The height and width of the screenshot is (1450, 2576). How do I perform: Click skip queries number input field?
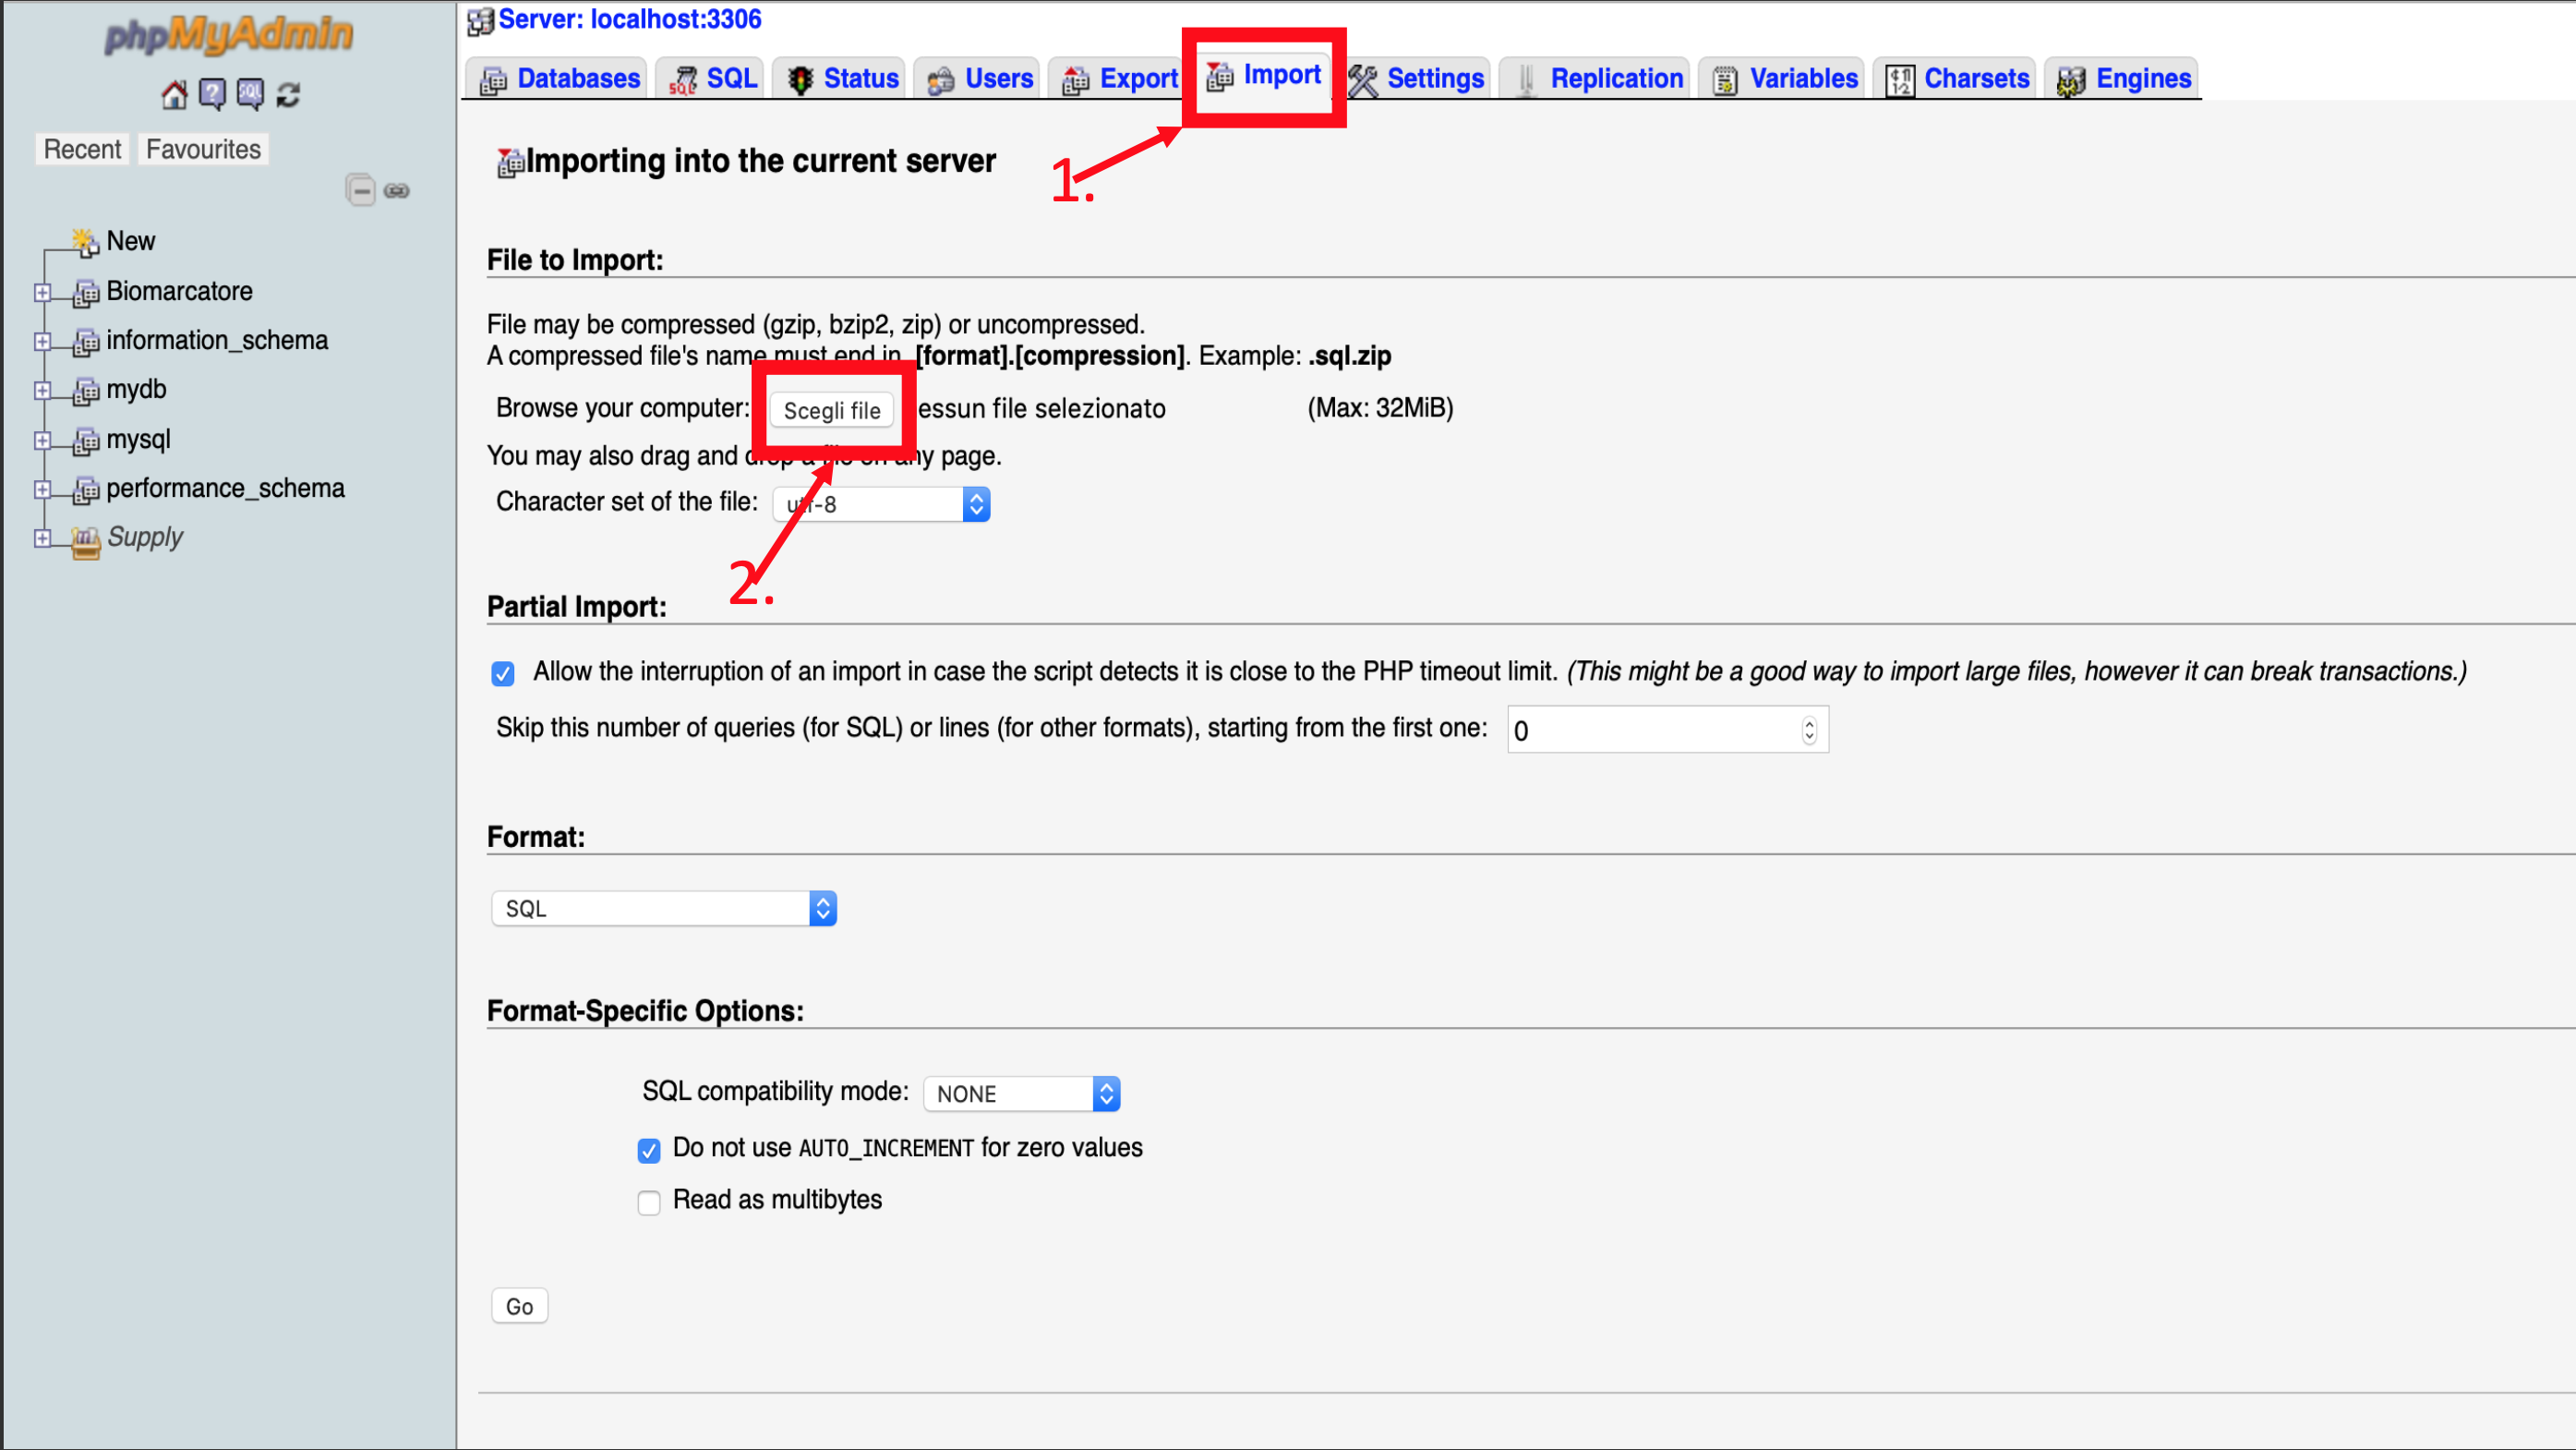coord(1665,728)
